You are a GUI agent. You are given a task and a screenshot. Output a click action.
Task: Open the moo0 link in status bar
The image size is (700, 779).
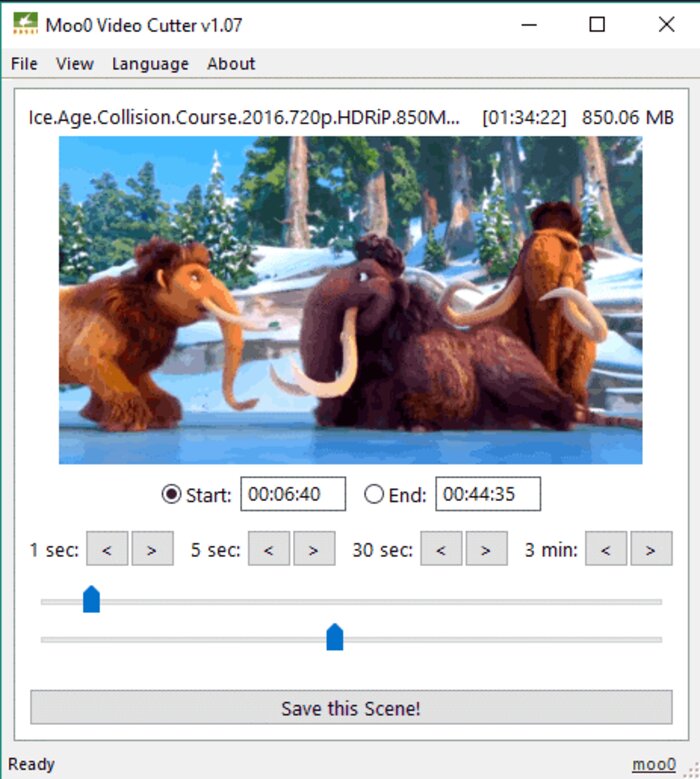654,764
